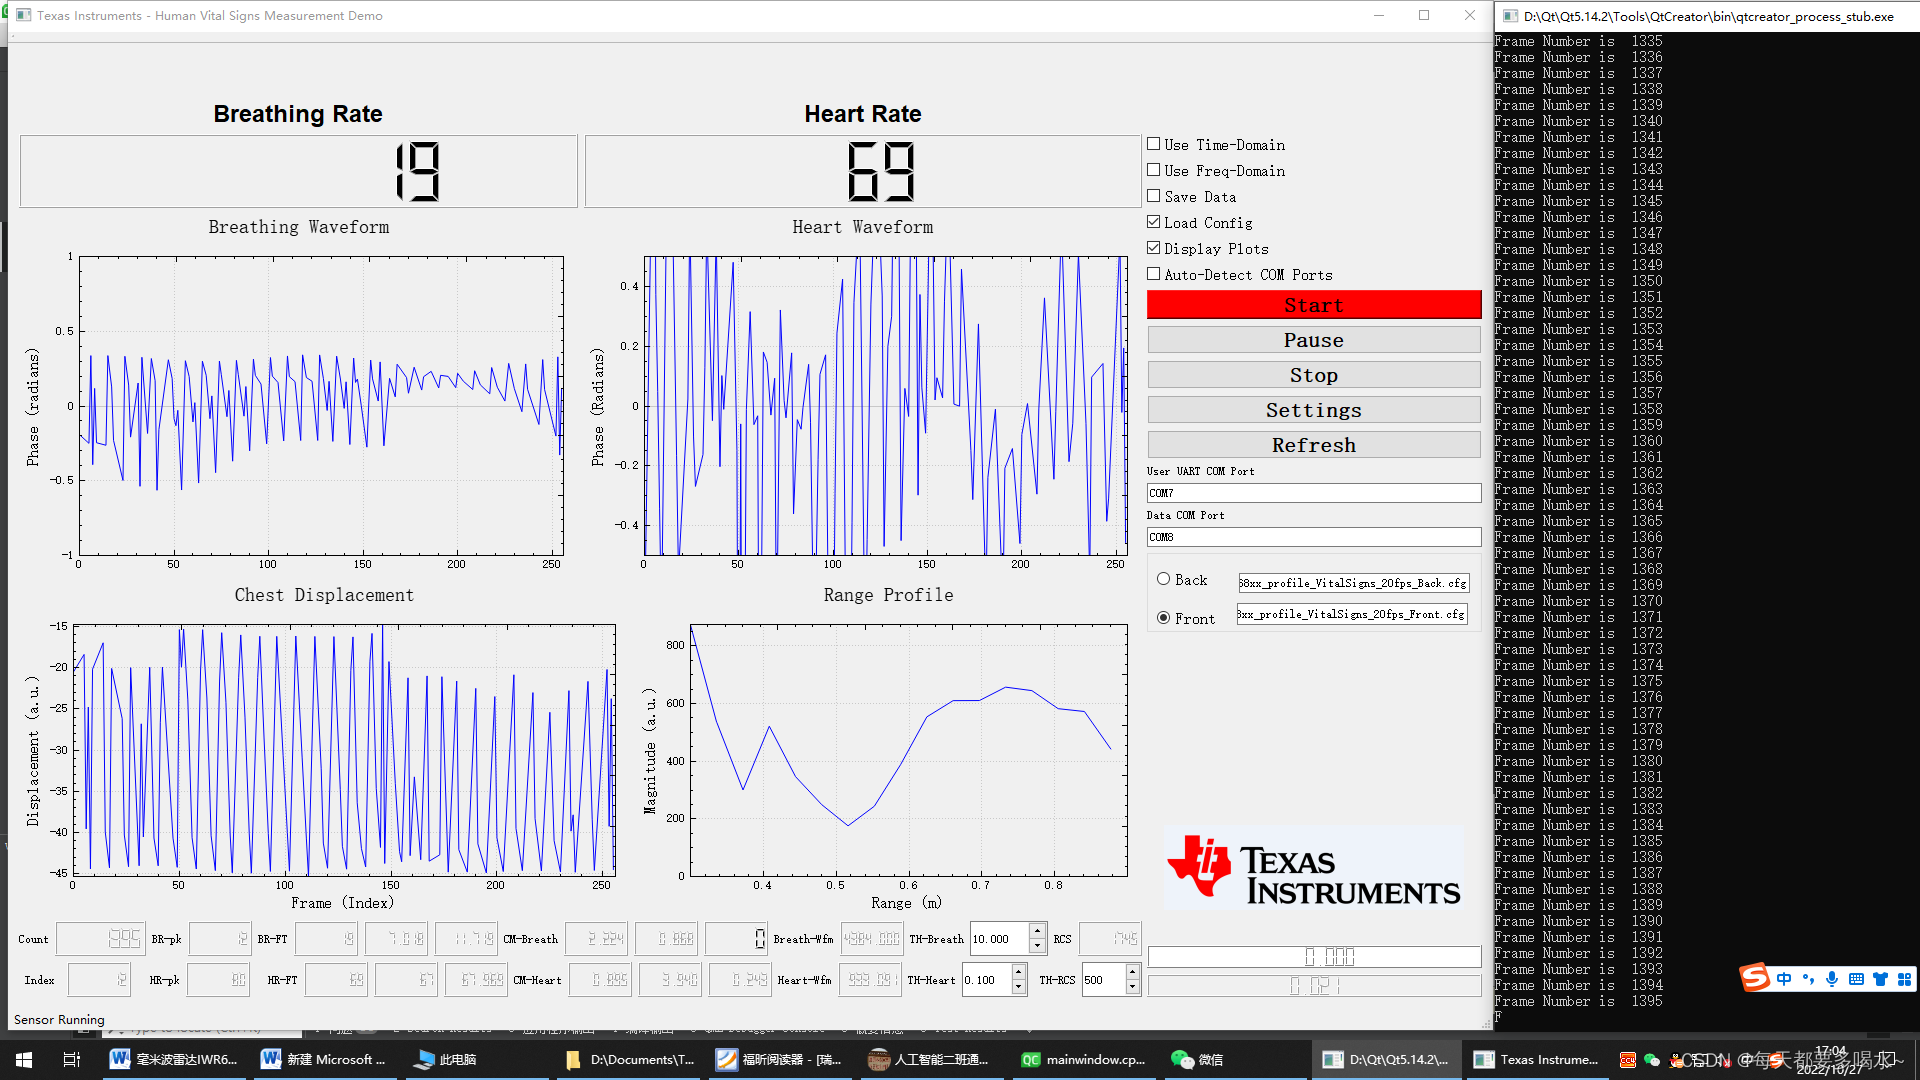The image size is (1920, 1080).
Task: Open the This PC taskbar item
Action: coord(445,1059)
